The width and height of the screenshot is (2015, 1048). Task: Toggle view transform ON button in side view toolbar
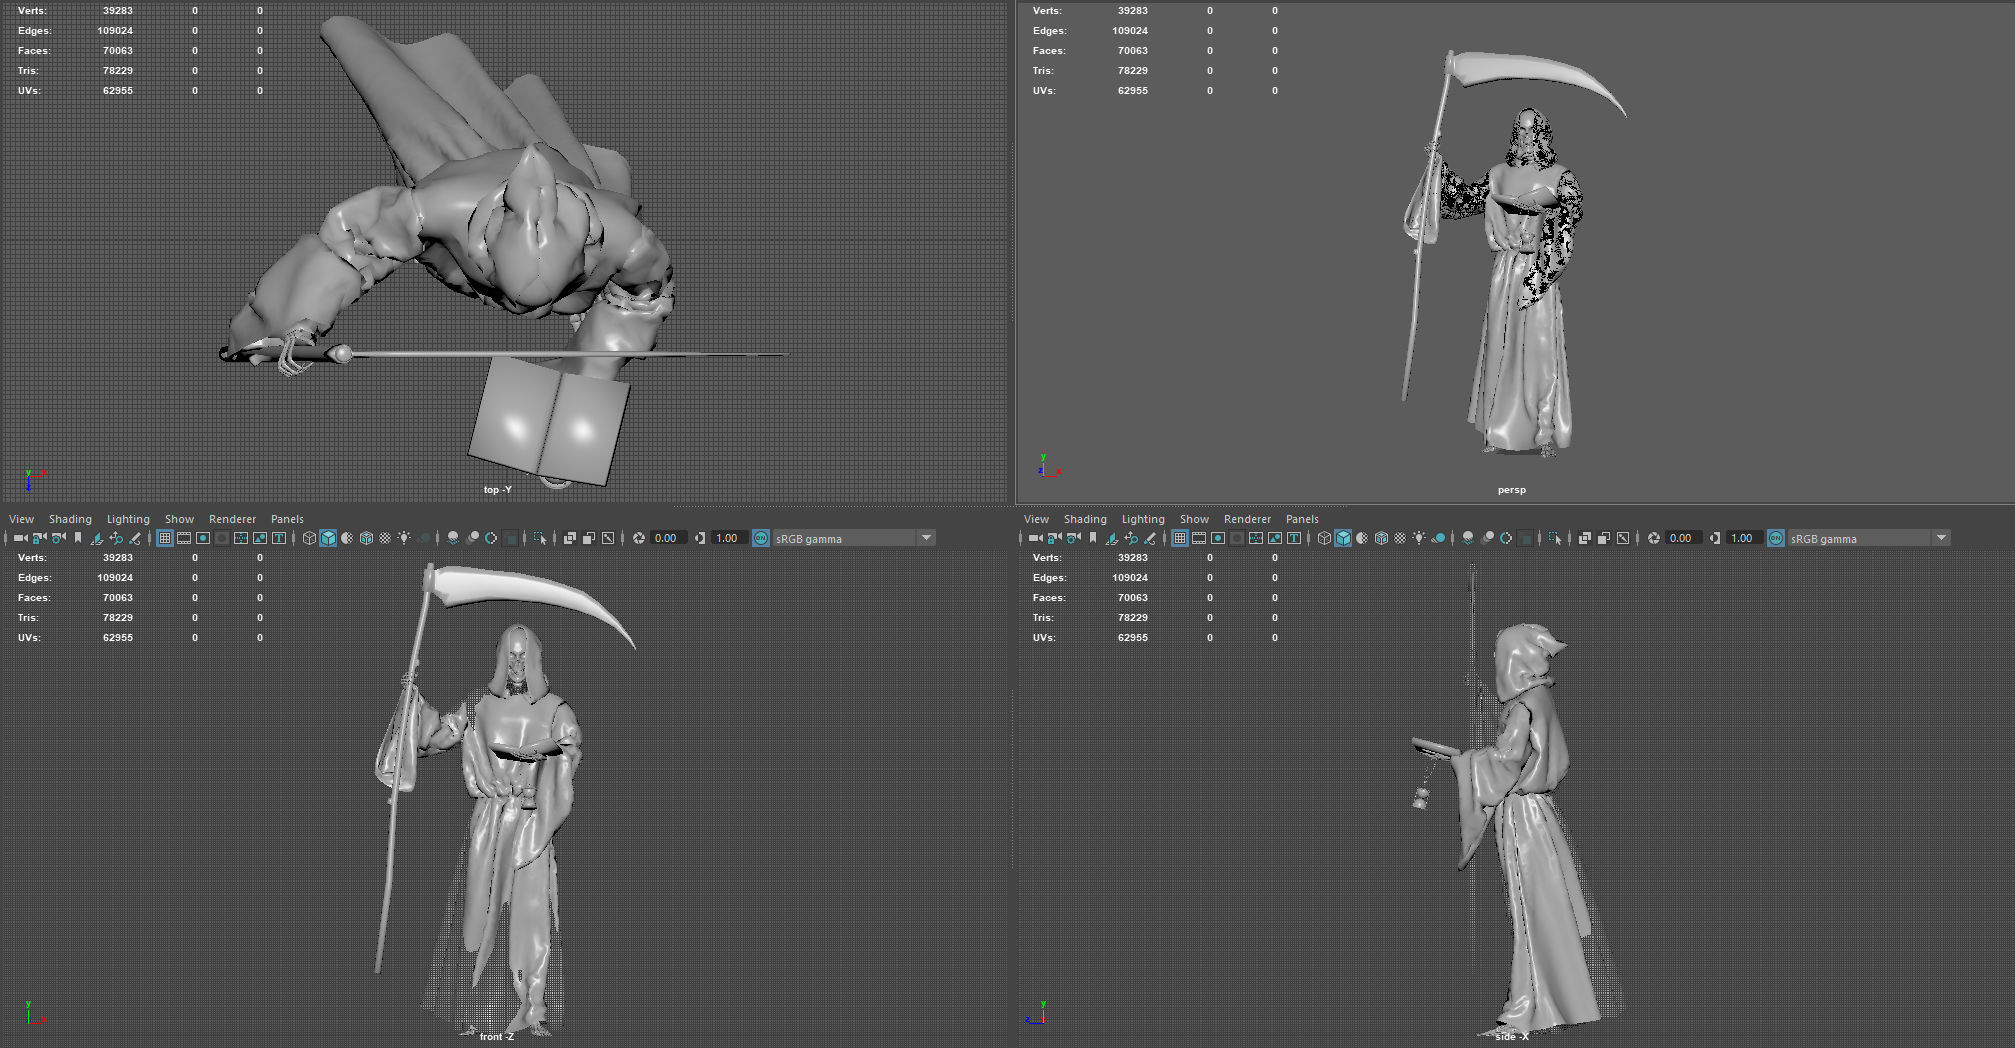click(x=1775, y=538)
